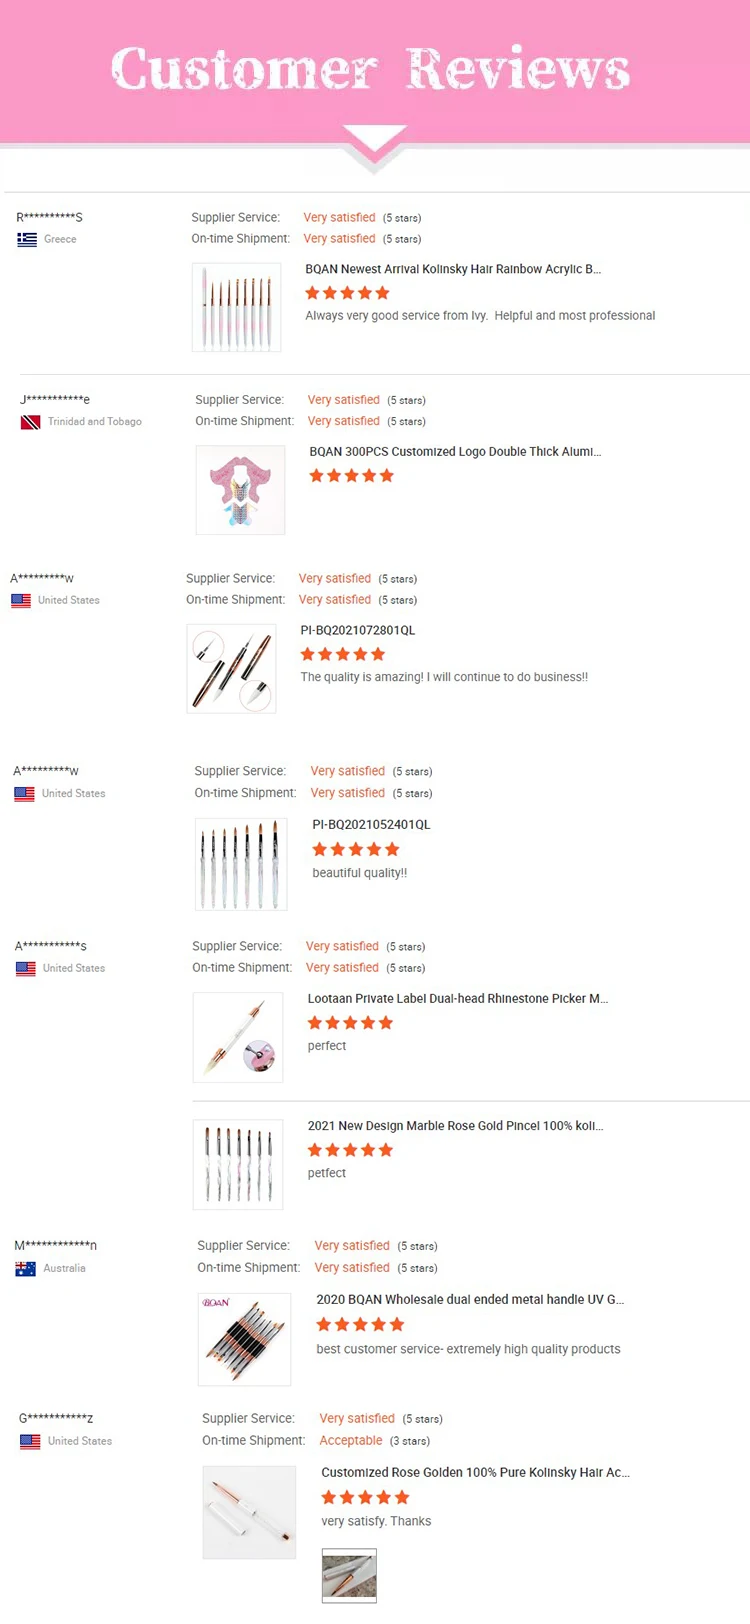Click United States flag beside reviewer G***********z
750x1624 pixels.
(30, 1441)
